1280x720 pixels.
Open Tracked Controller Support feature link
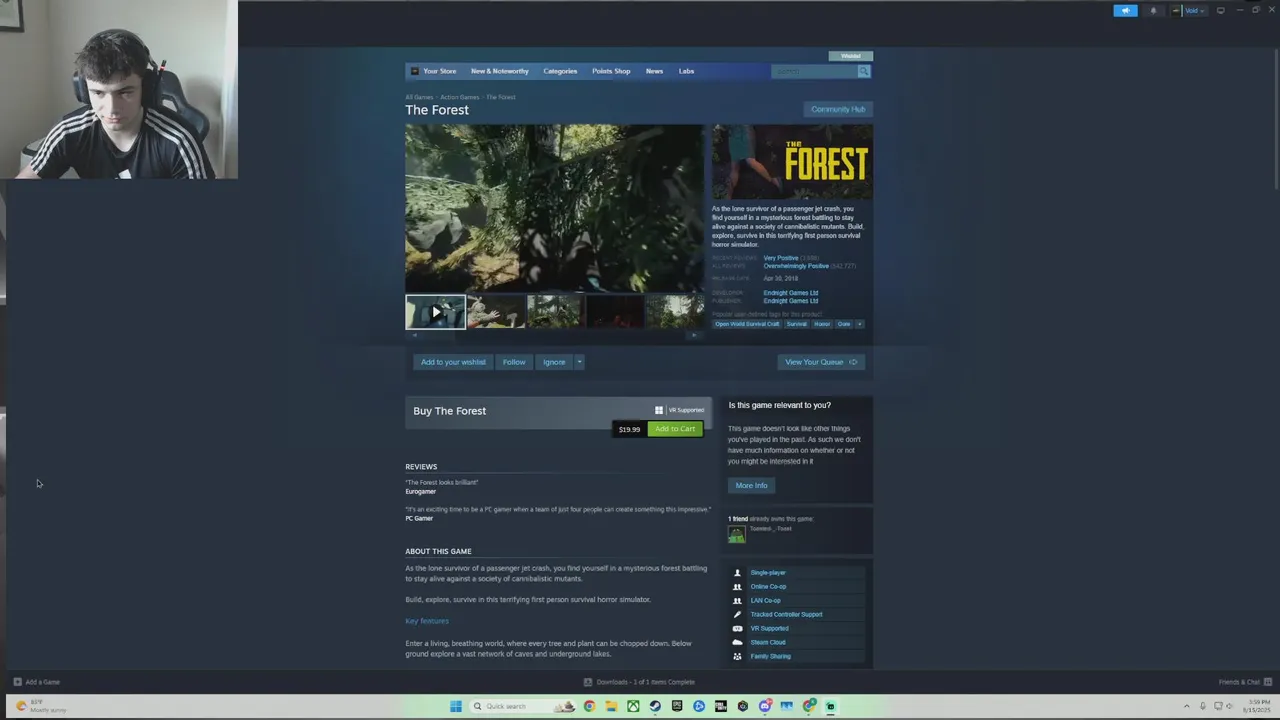[x=786, y=615]
